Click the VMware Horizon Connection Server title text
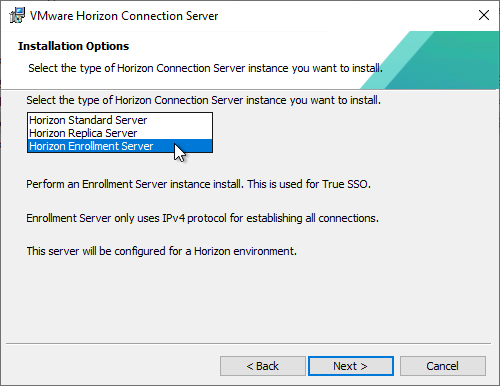The width and height of the screenshot is (500, 386). [x=124, y=16]
